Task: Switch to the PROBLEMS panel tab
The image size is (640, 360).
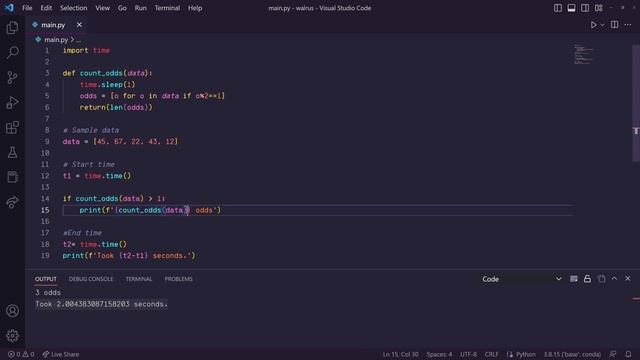Action: [178, 279]
